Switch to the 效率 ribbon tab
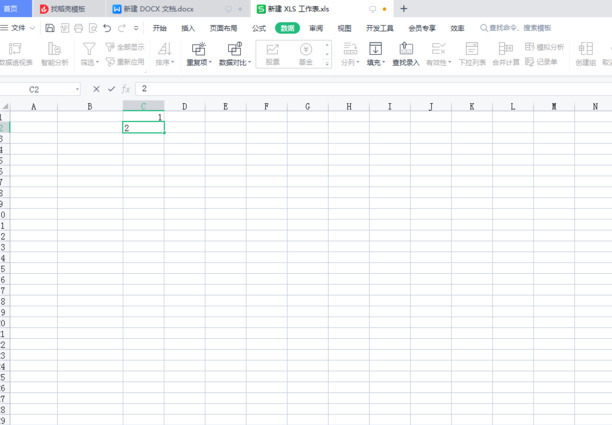The height and width of the screenshot is (425, 612). pos(457,28)
